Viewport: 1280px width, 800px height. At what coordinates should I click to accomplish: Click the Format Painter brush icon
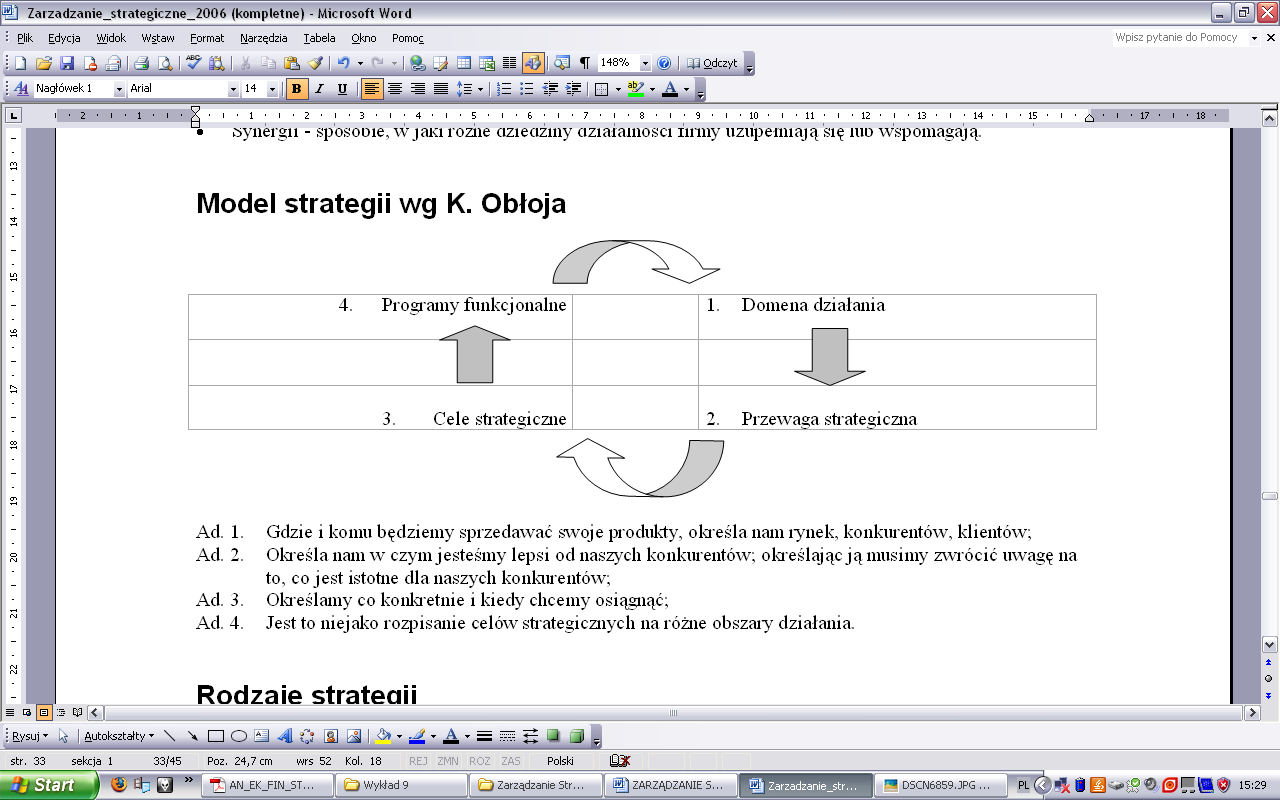tap(315, 63)
